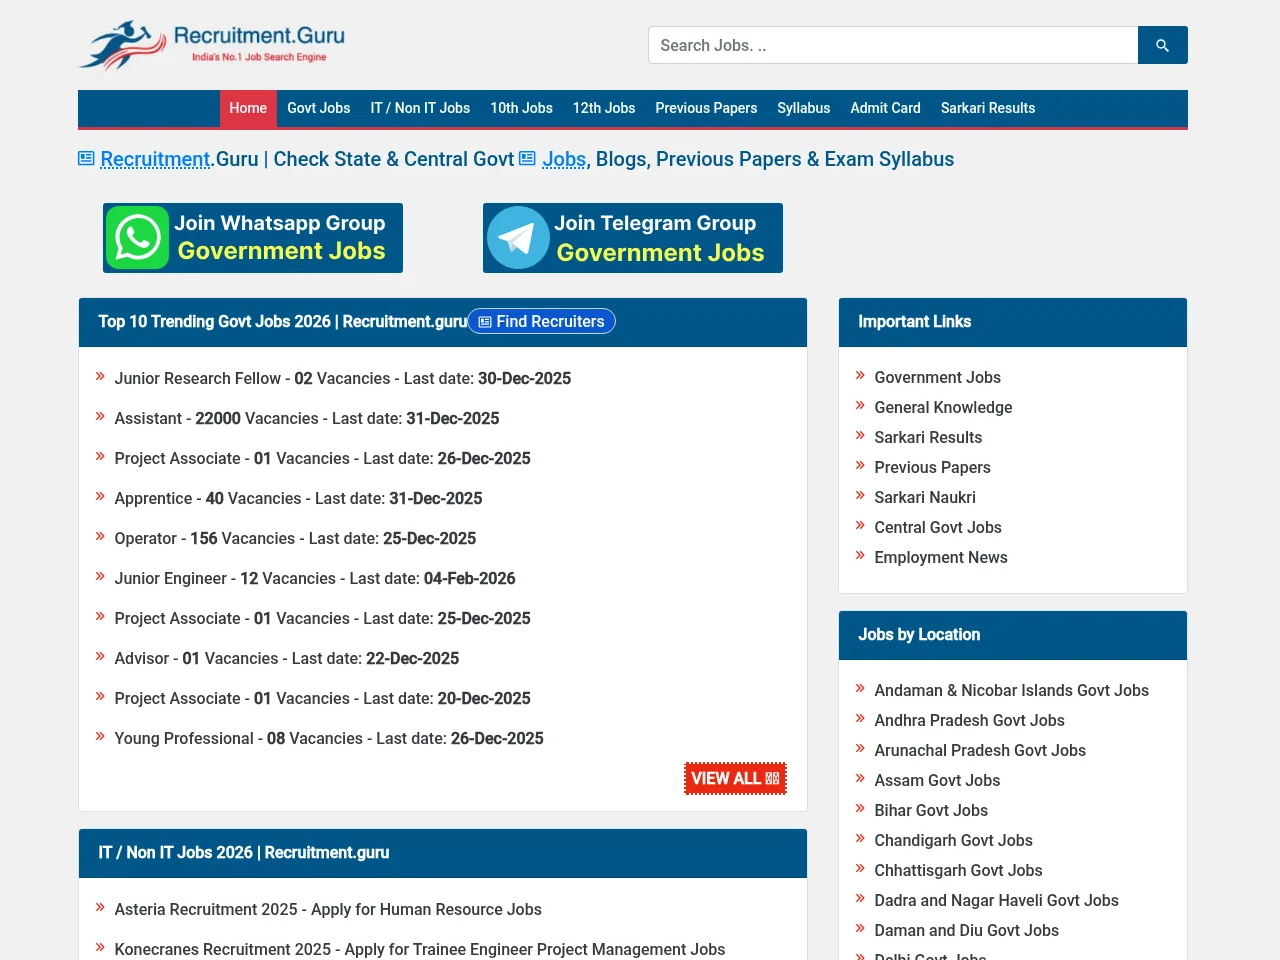Open Andhra Pradesh Govt Jobs
Image resolution: width=1280 pixels, height=960 pixels.
pyautogui.click(x=969, y=720)
